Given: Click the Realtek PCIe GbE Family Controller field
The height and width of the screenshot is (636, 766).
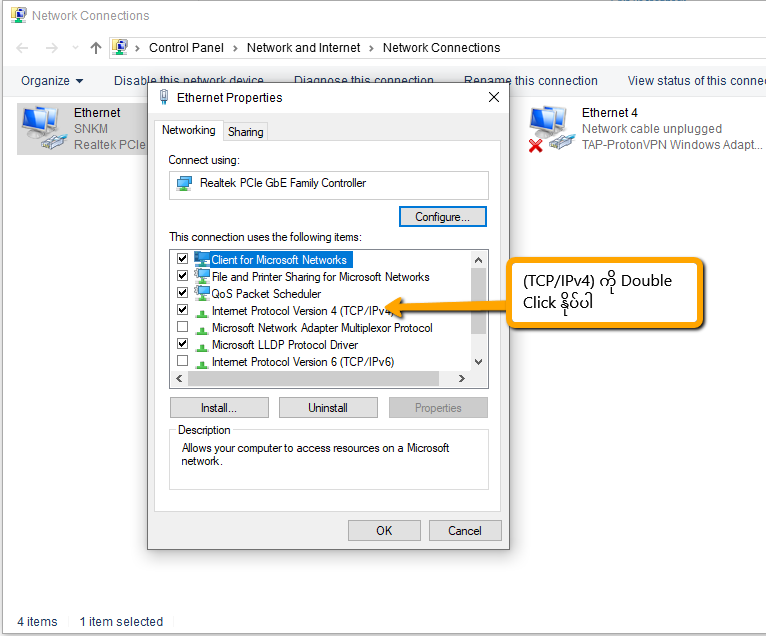Looking at the screenshot, I should pos(328,185).
